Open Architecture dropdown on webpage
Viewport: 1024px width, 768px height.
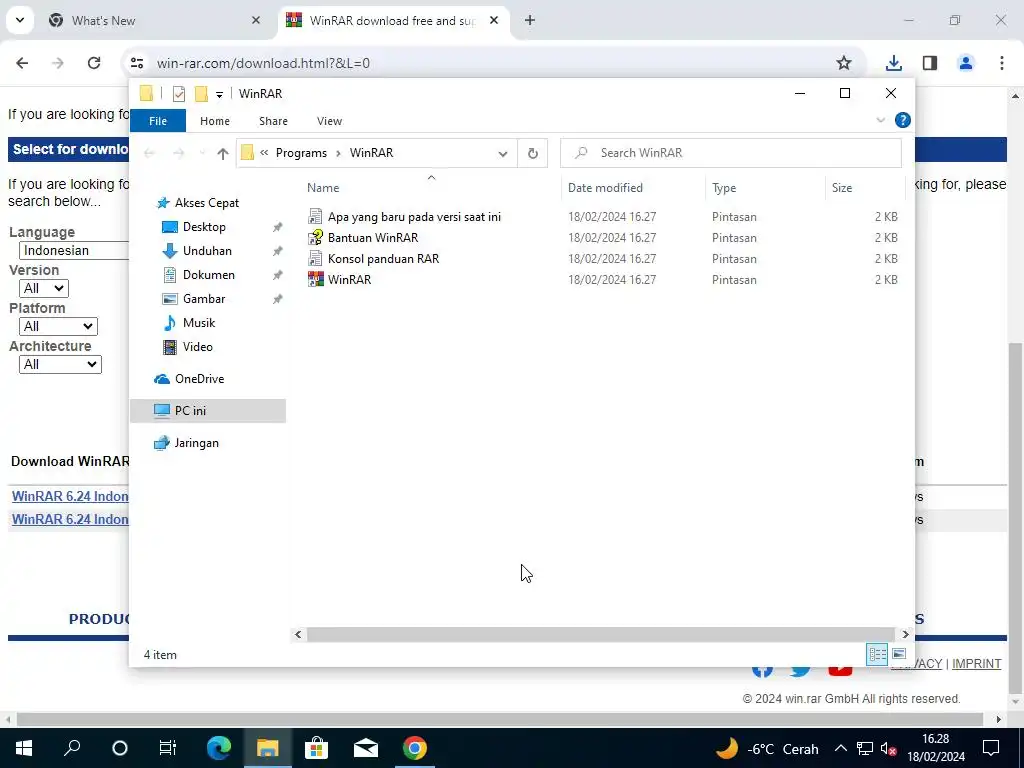coord(61,364)
